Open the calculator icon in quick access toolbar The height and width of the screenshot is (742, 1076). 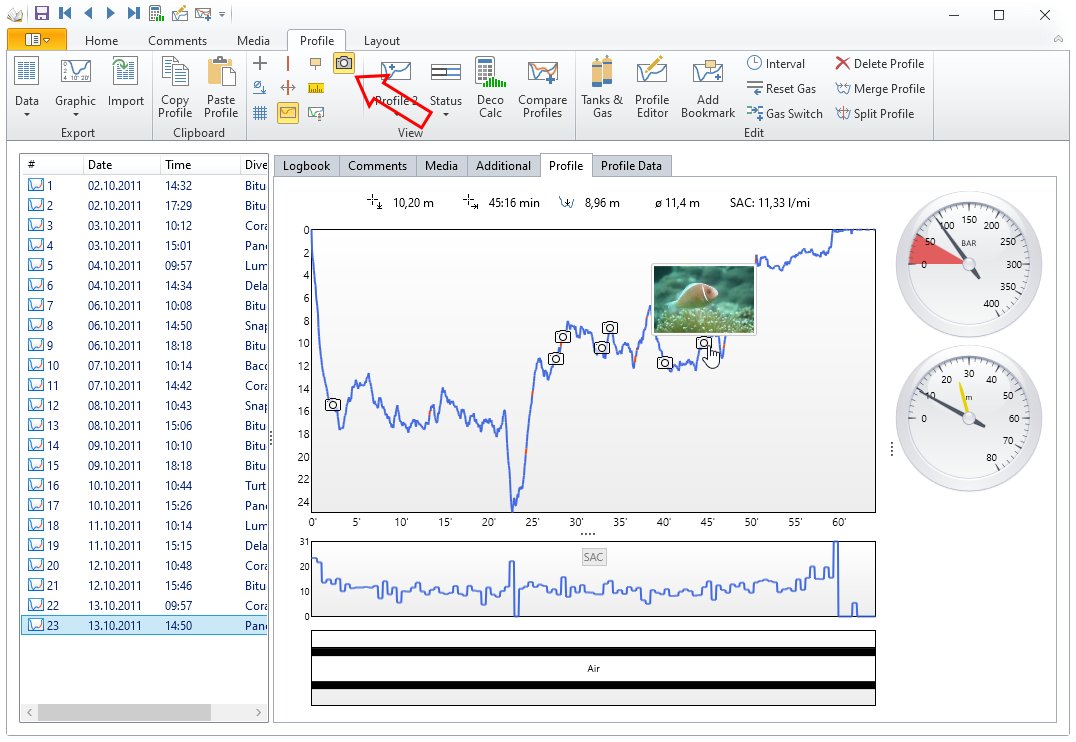point(157,12)
